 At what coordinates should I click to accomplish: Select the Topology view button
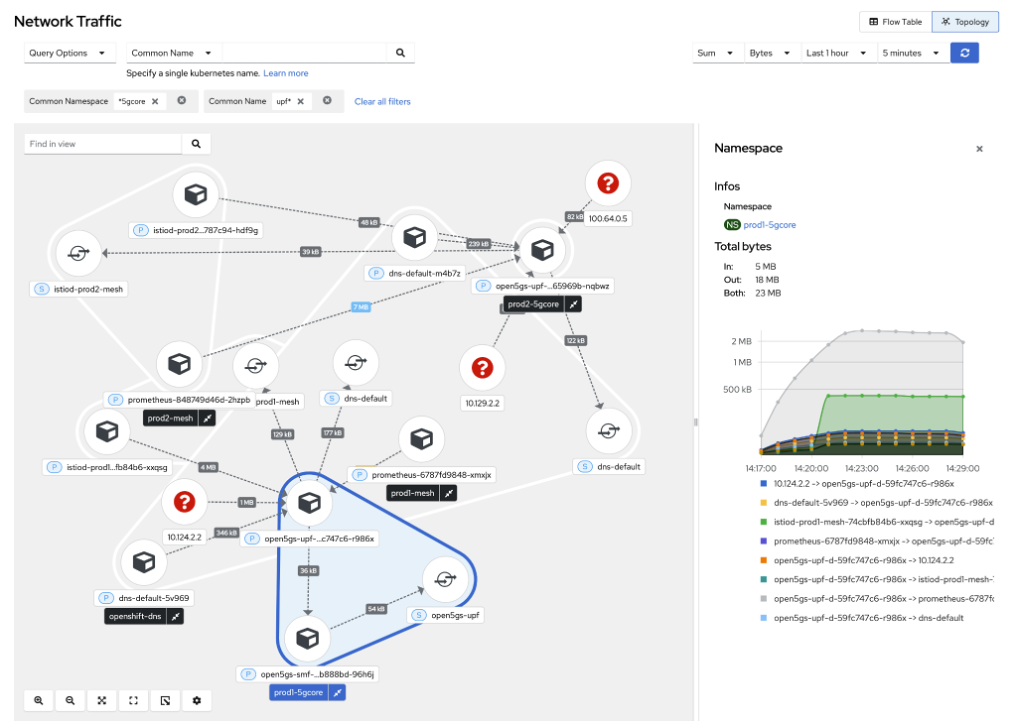click(x=965, y=22)
